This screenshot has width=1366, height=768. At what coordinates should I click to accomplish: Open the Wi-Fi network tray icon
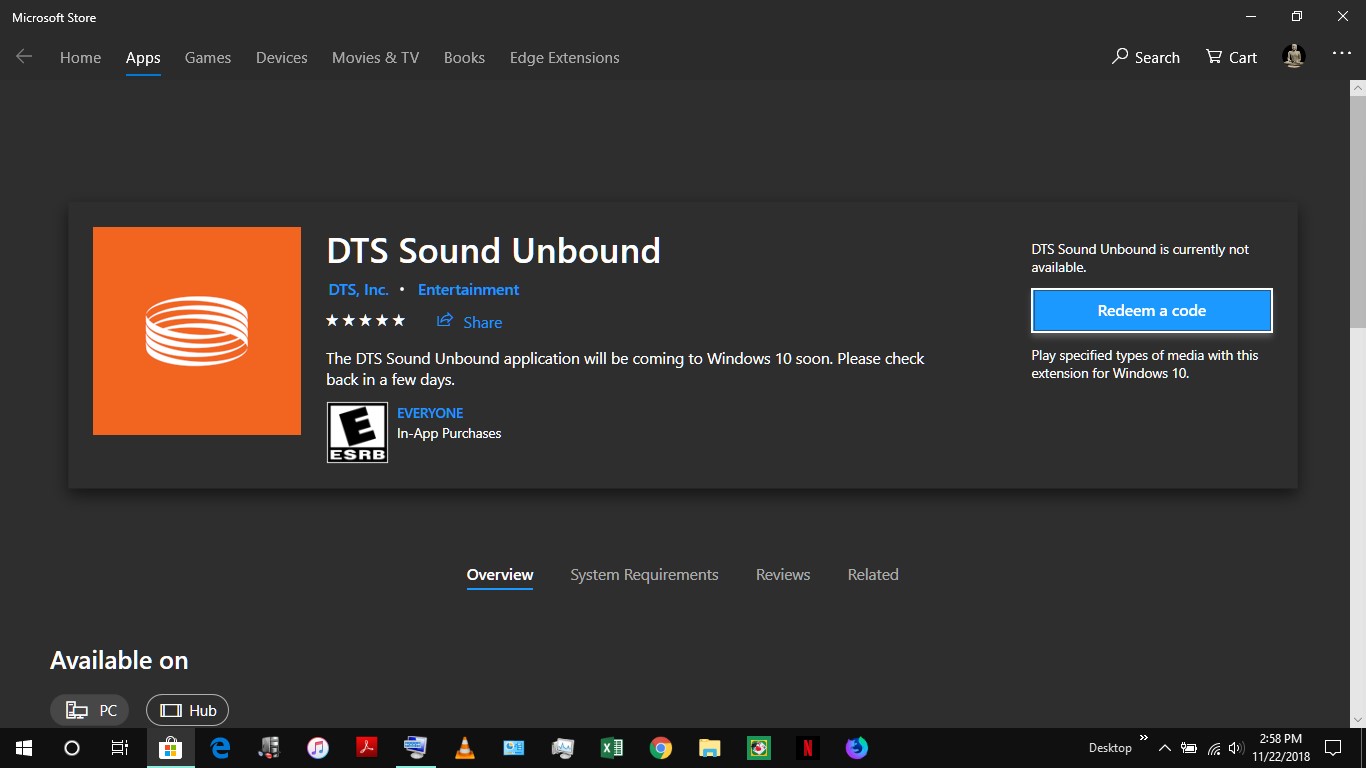[x=1214, y=748]
